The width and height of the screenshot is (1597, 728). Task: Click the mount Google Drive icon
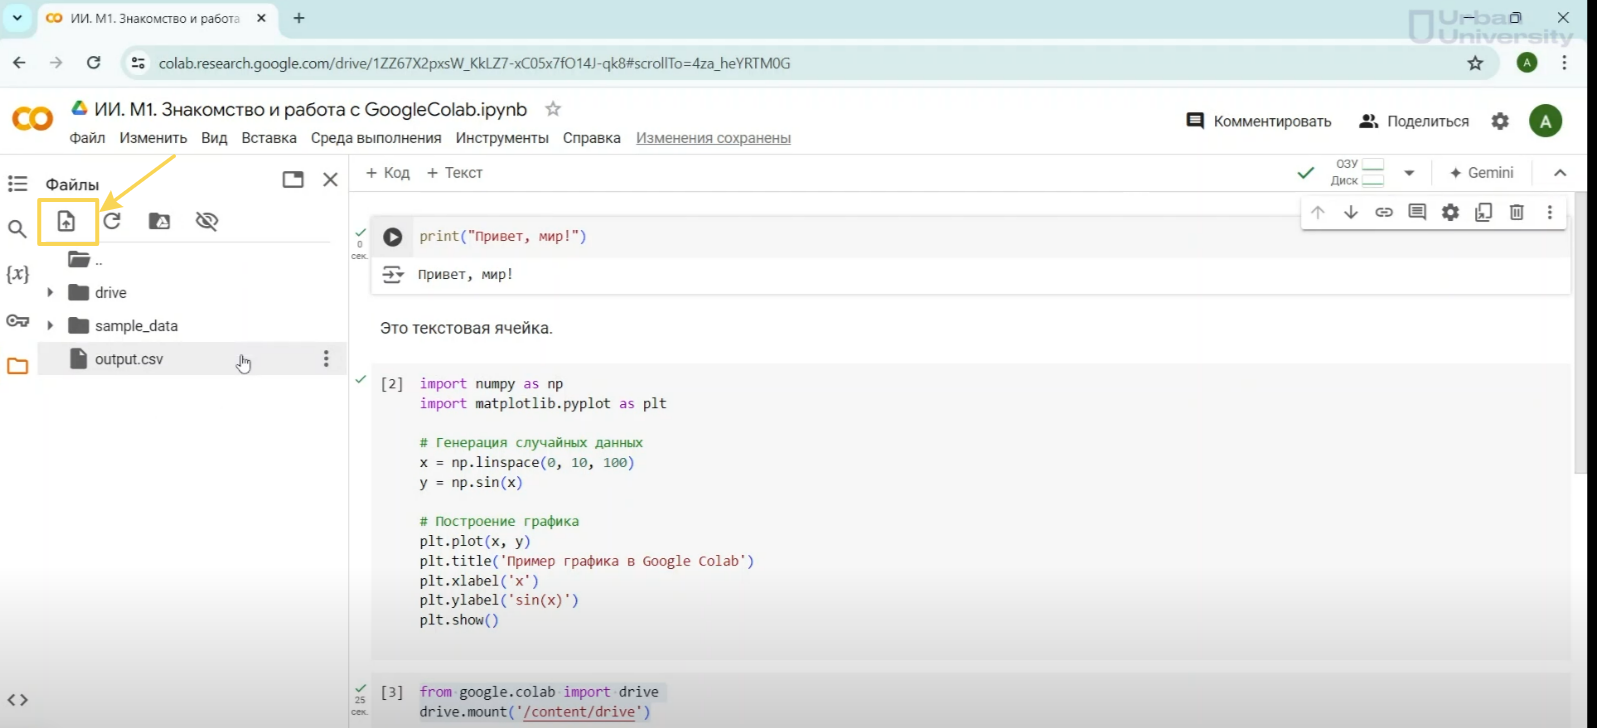pyautogui.click(x=159, y=221)
